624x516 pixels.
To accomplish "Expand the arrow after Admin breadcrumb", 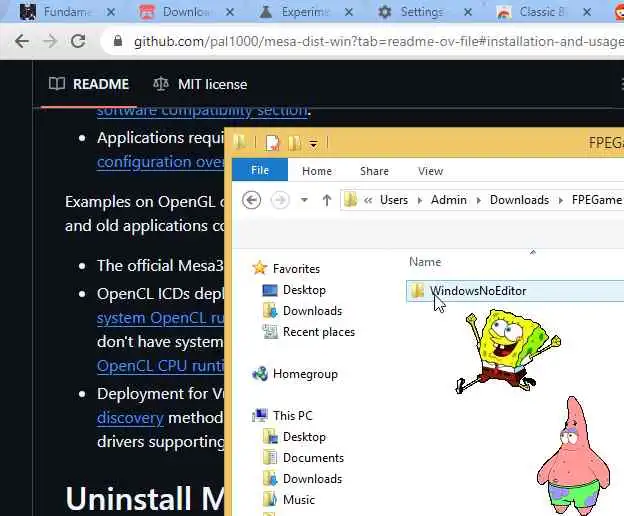I will click(x=479, y=200).
